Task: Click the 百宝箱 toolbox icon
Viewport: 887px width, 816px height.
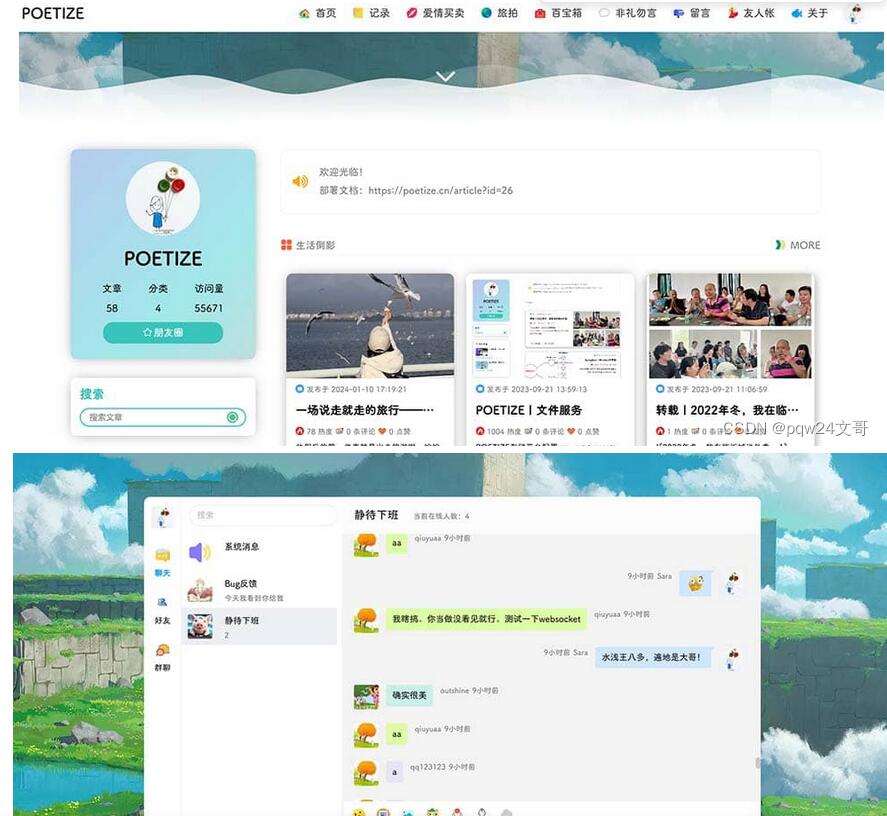Action: coord(540,13)
